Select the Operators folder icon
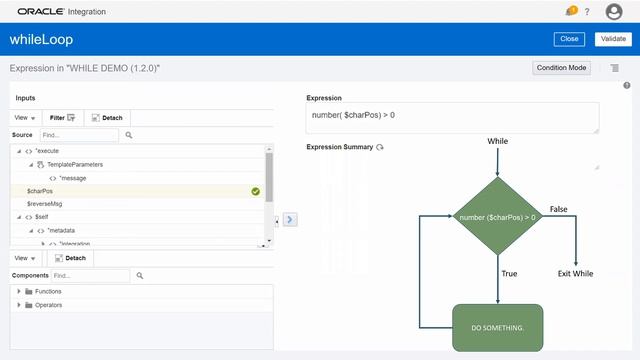Image resolution: width=640 pixels, height=360 pixels. pos(29,305)
